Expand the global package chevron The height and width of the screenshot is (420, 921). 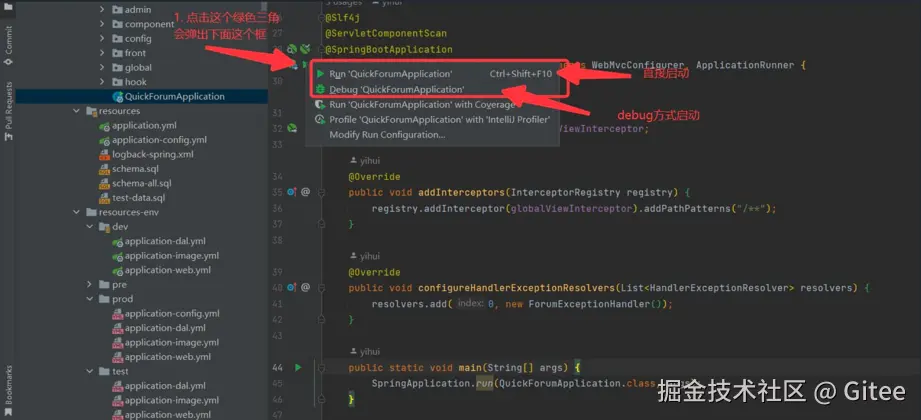click(102, 68)
